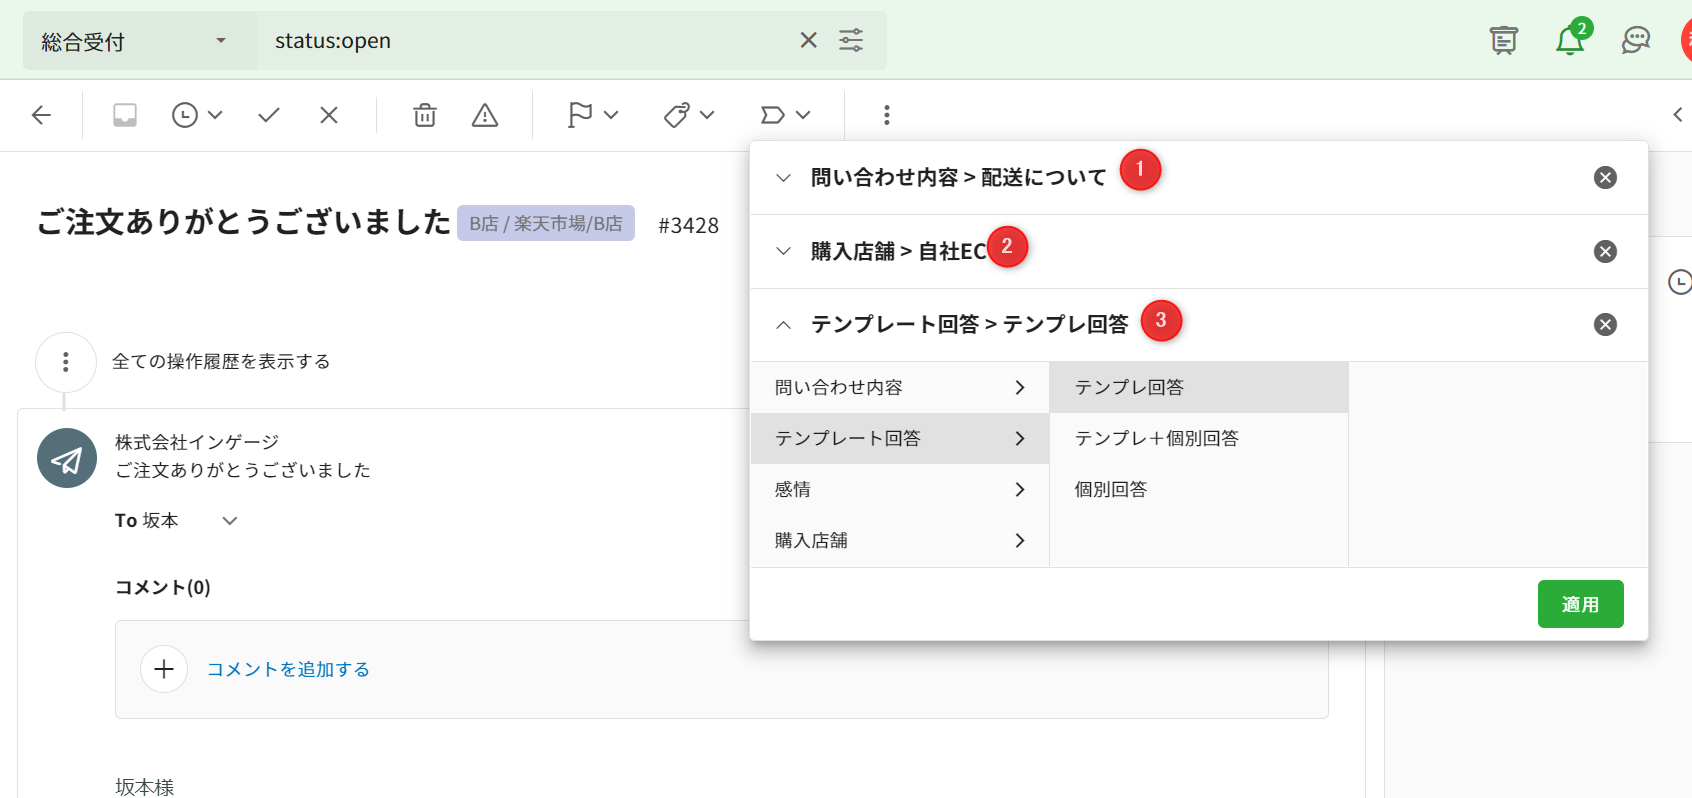Click the spam warning triangle icon

pyautogui.click(x=485, y=115)
